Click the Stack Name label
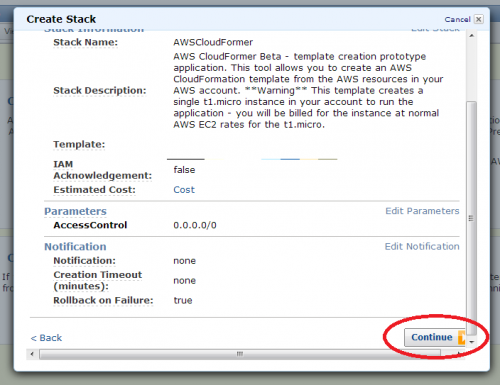This screenshot has width=500, height=385. coord(86,42)
